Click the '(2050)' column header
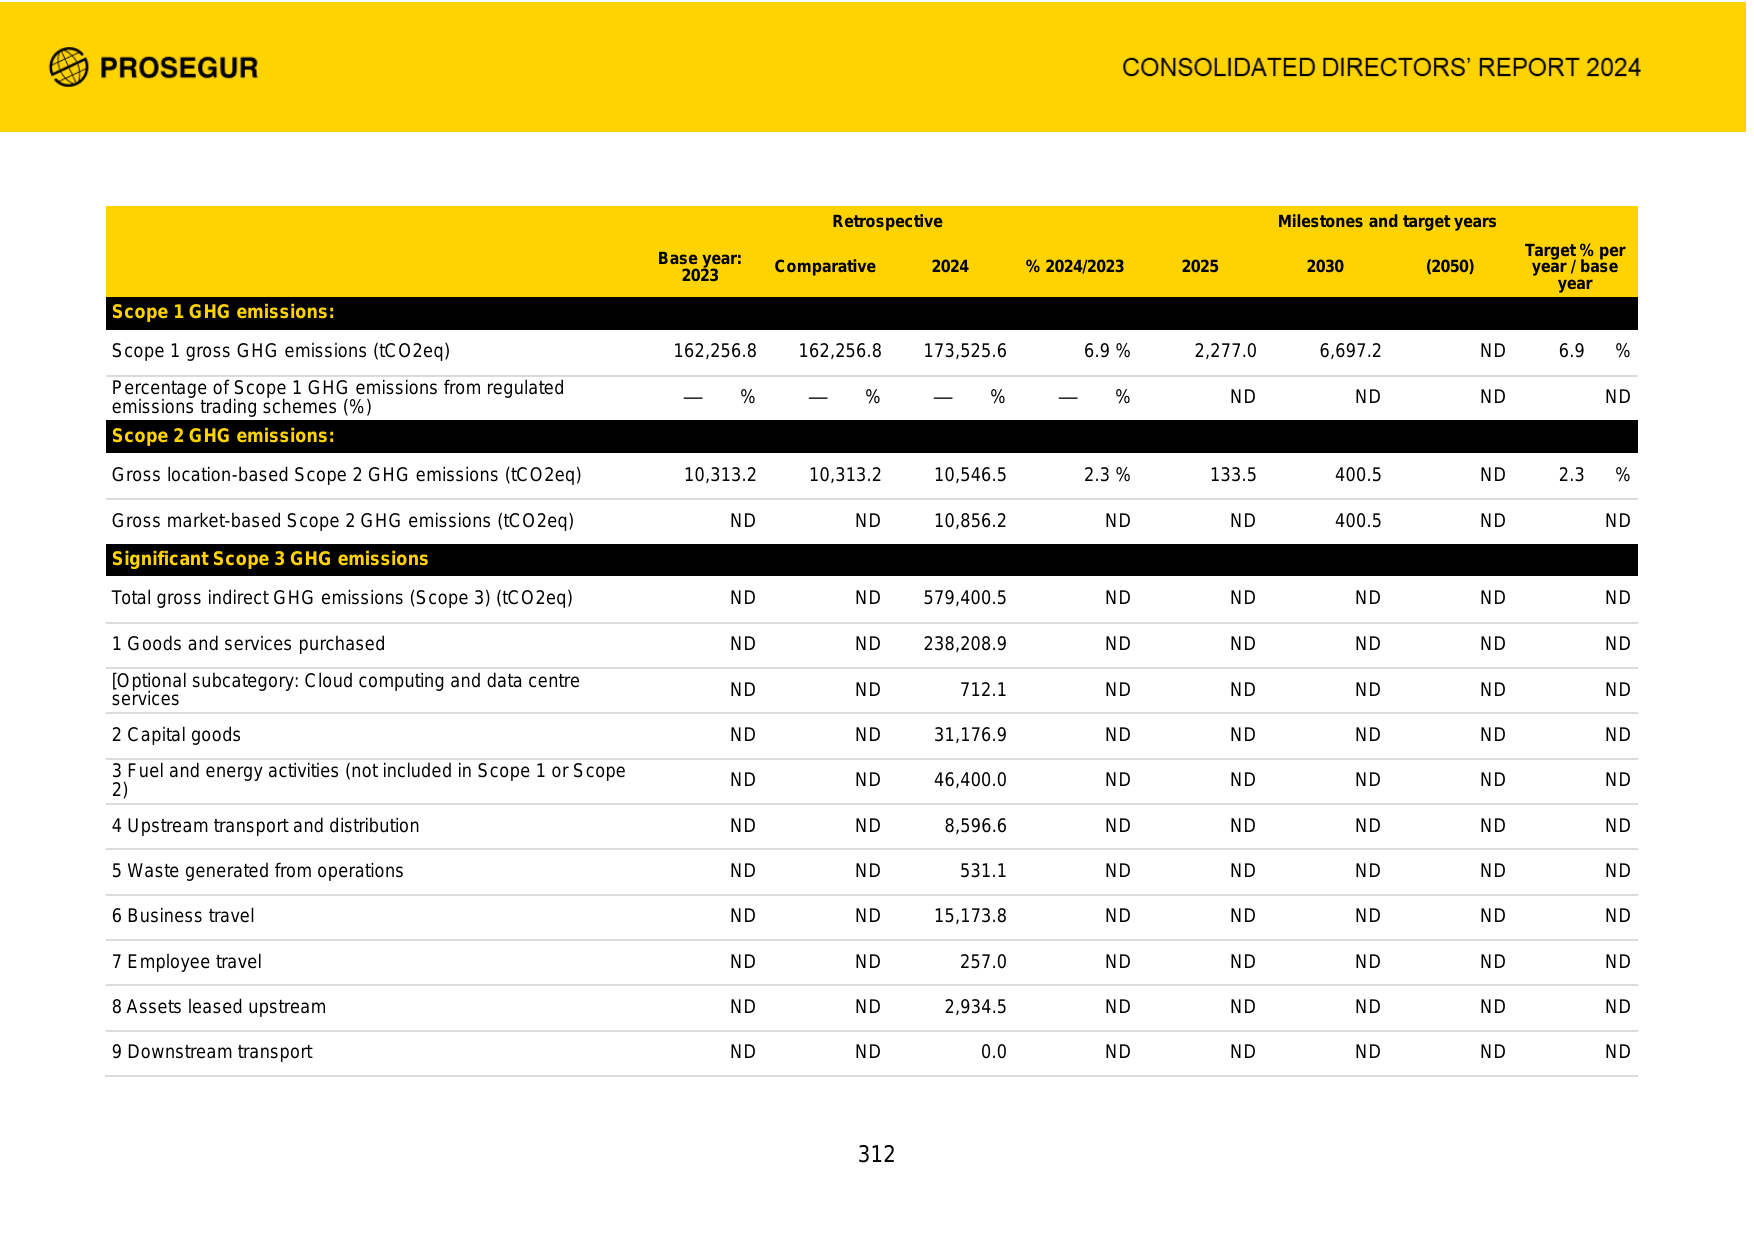The image size is (1754, 1240). (x=1450, y=266)
